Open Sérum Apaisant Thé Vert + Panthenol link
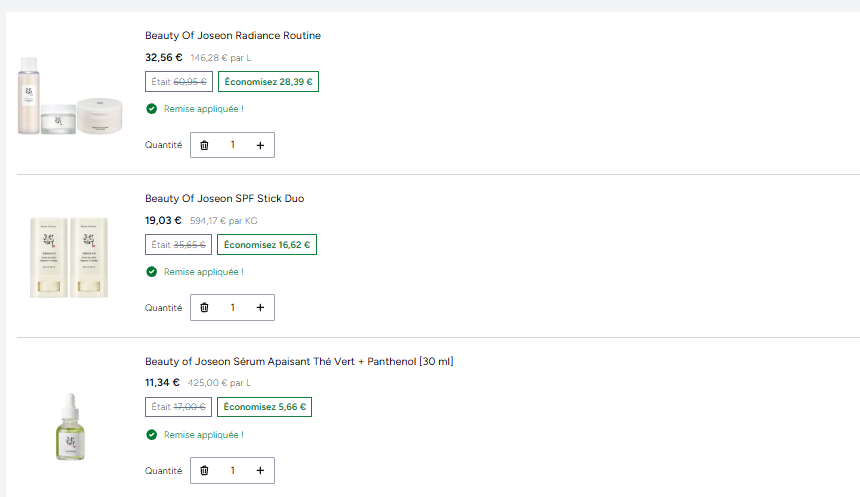The width and height of the screenshot is (860, 497). click(x=299, y=361)
